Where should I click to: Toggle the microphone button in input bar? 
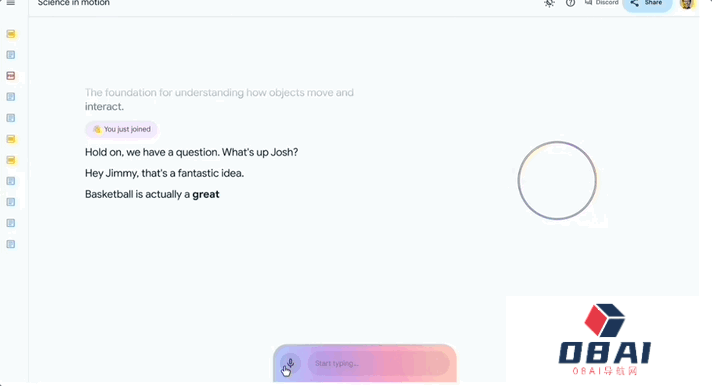(291, 363)
